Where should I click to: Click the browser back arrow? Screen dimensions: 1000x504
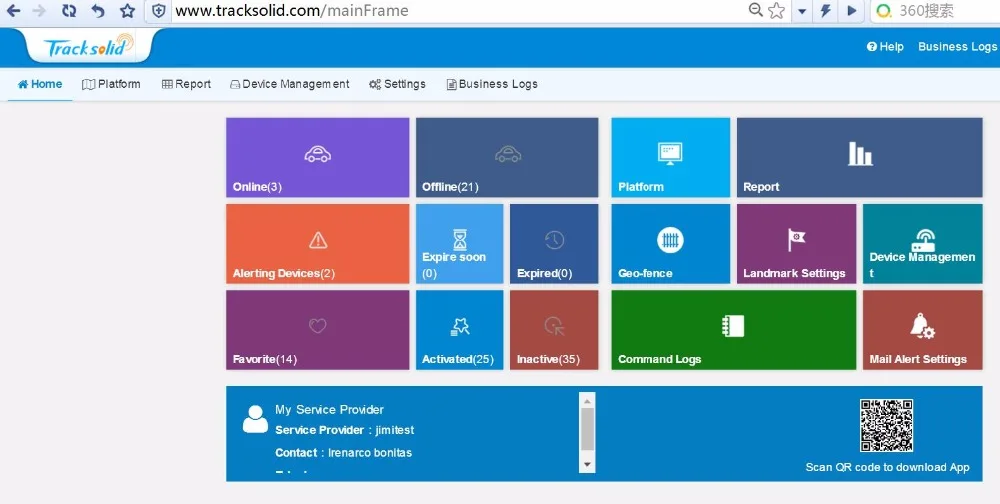coord(13,10)
